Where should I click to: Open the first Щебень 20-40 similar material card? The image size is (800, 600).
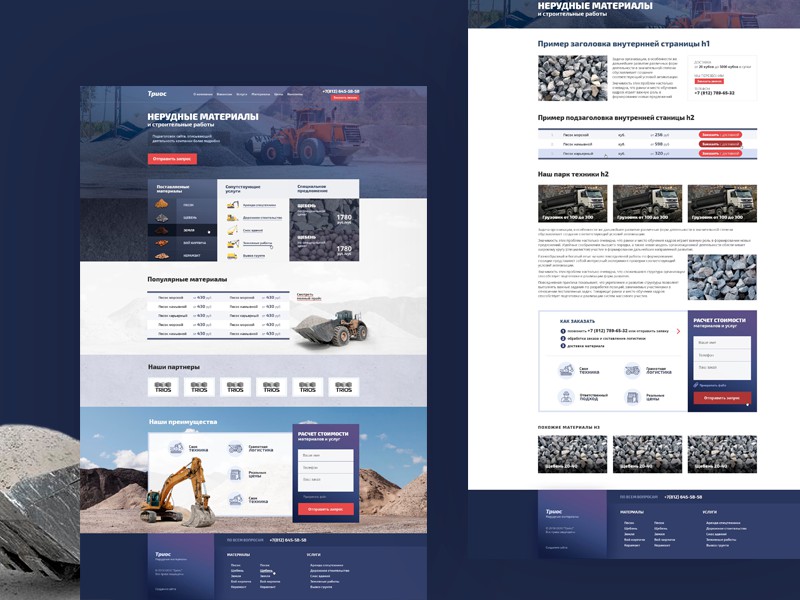pos(572,454)
